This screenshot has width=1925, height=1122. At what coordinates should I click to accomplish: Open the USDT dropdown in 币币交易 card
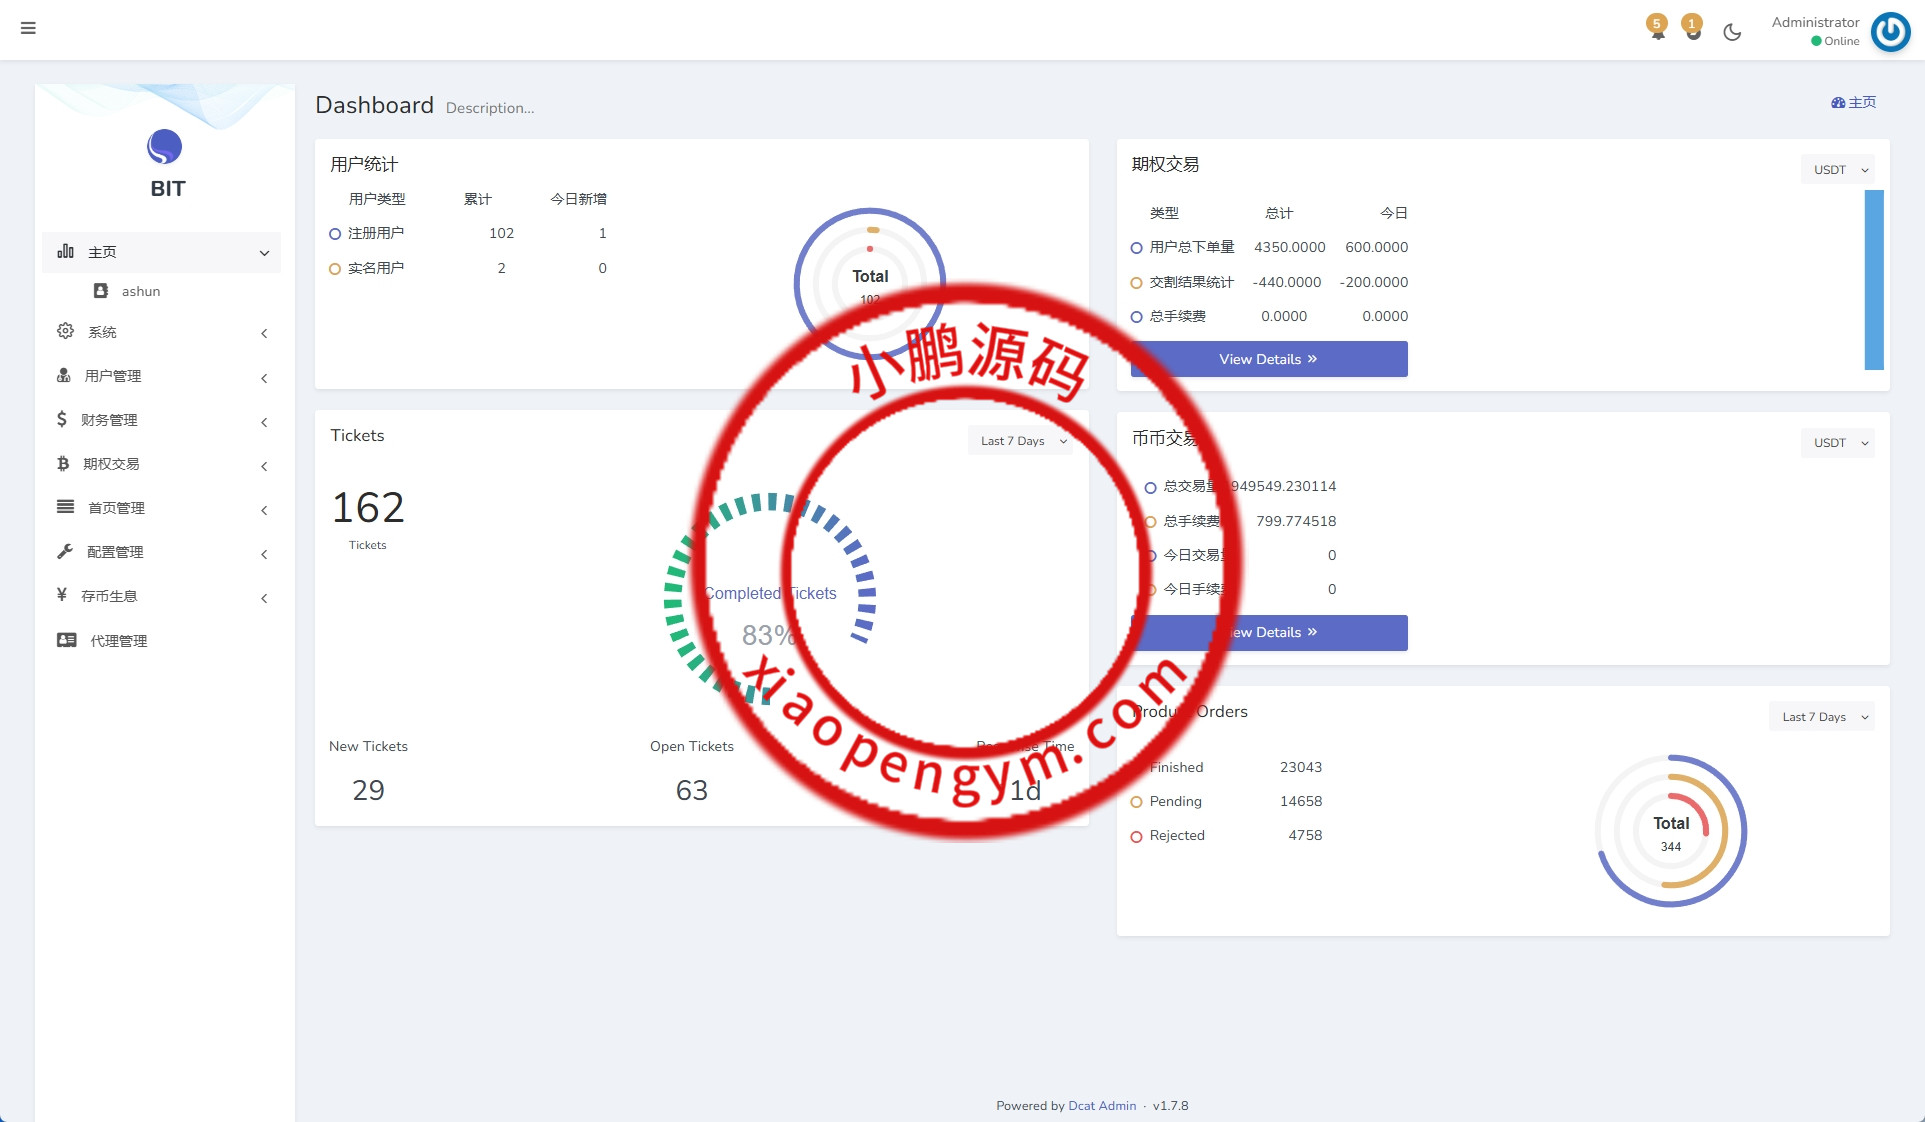pyautogui.click(x=1838, y=442)
